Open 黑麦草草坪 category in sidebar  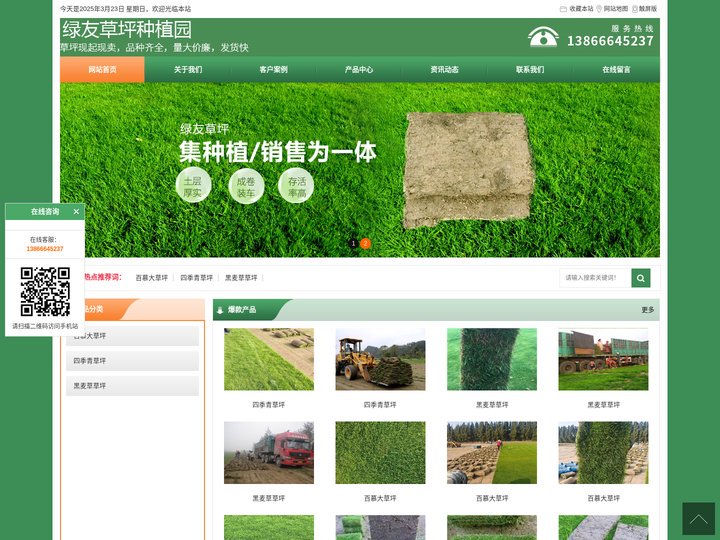(132, 386)
